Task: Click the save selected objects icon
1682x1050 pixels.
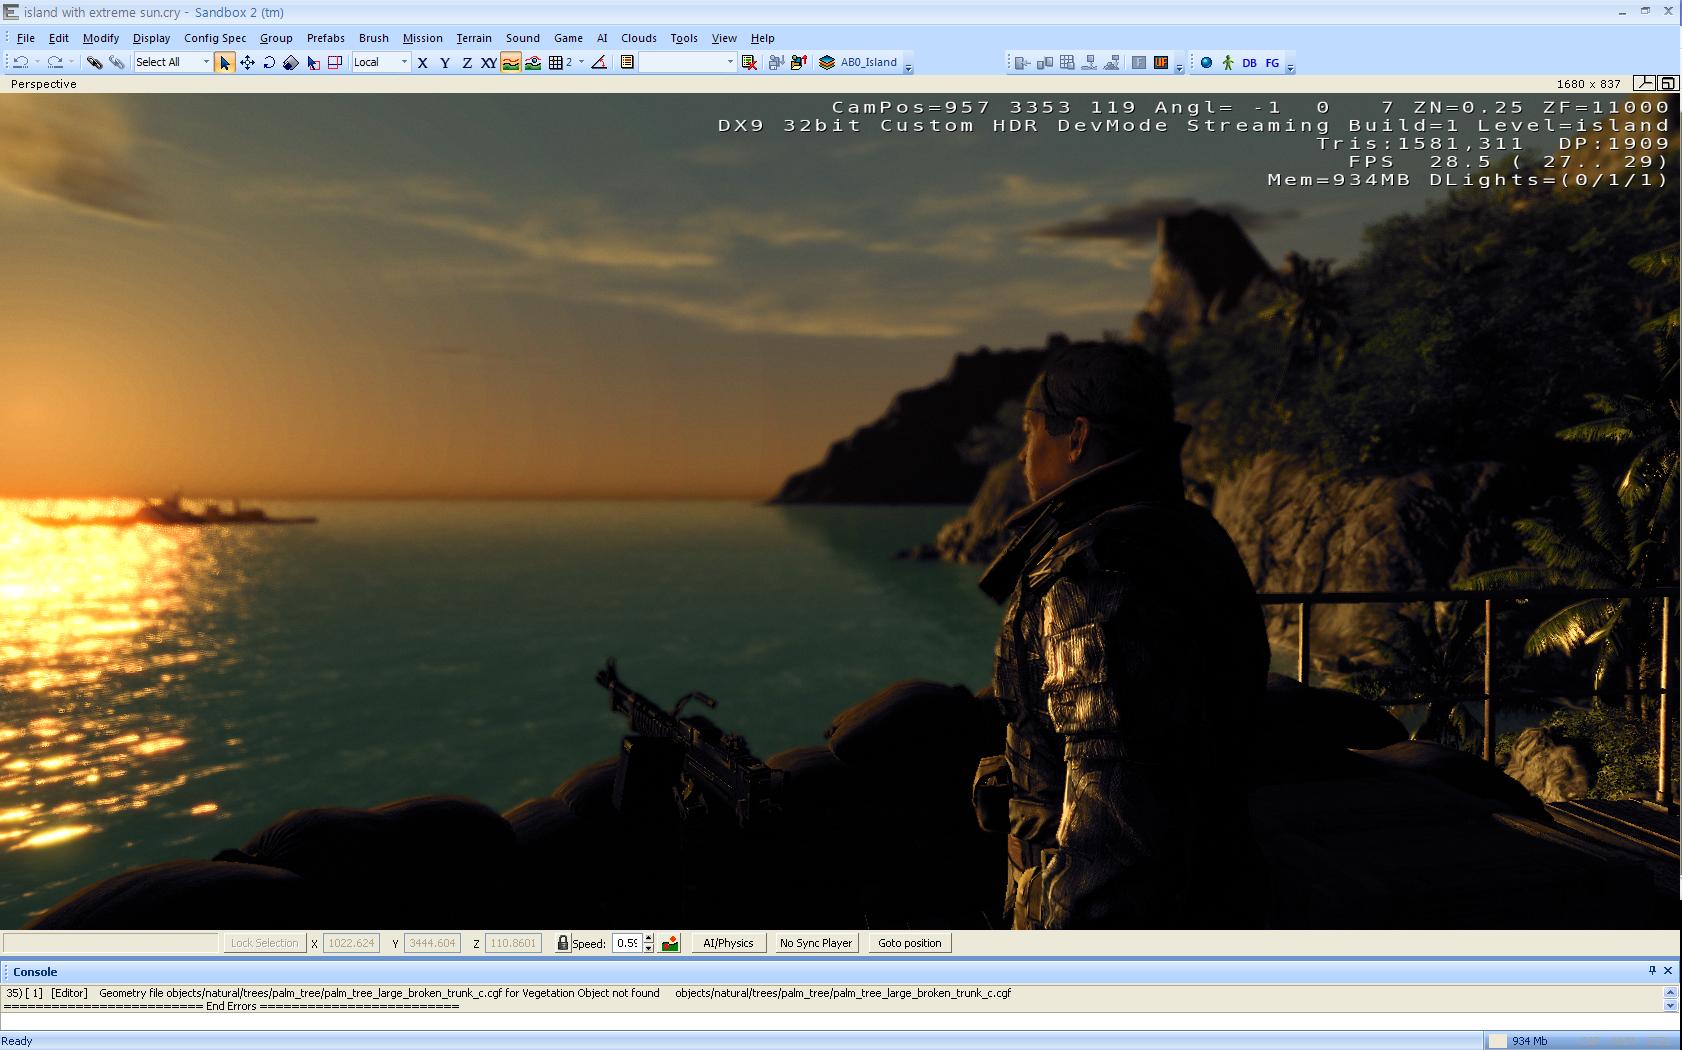Action: click(776, 62)
